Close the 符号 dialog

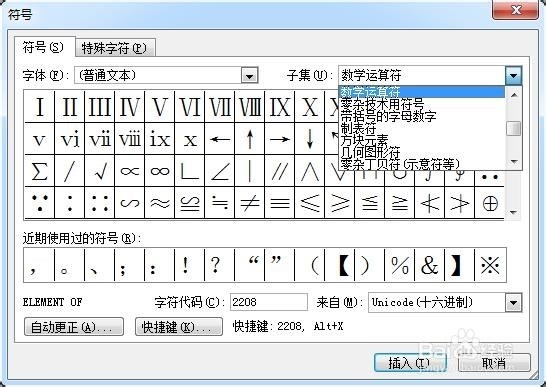point(515,10)
